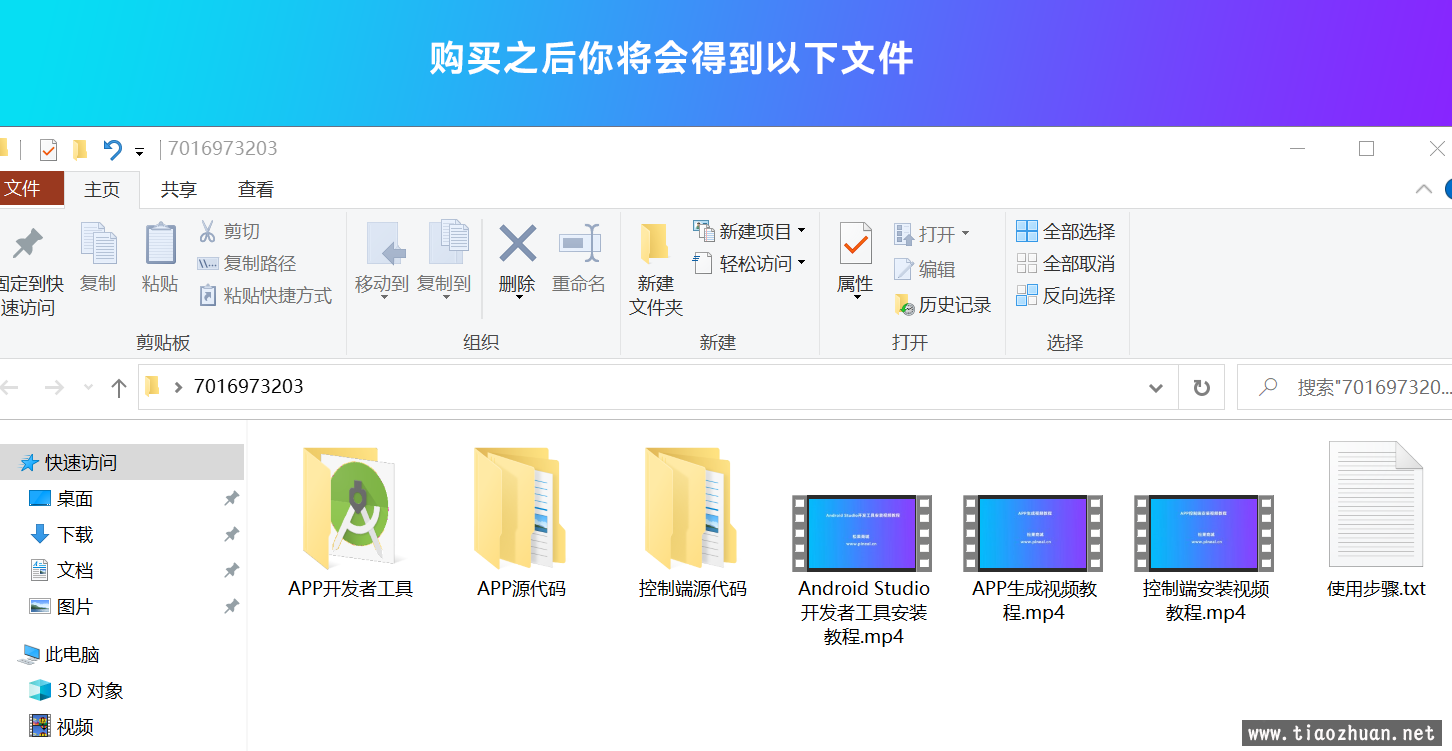Click the Up one level arrow
The image size is (1452, 751).
pos(119,387)
